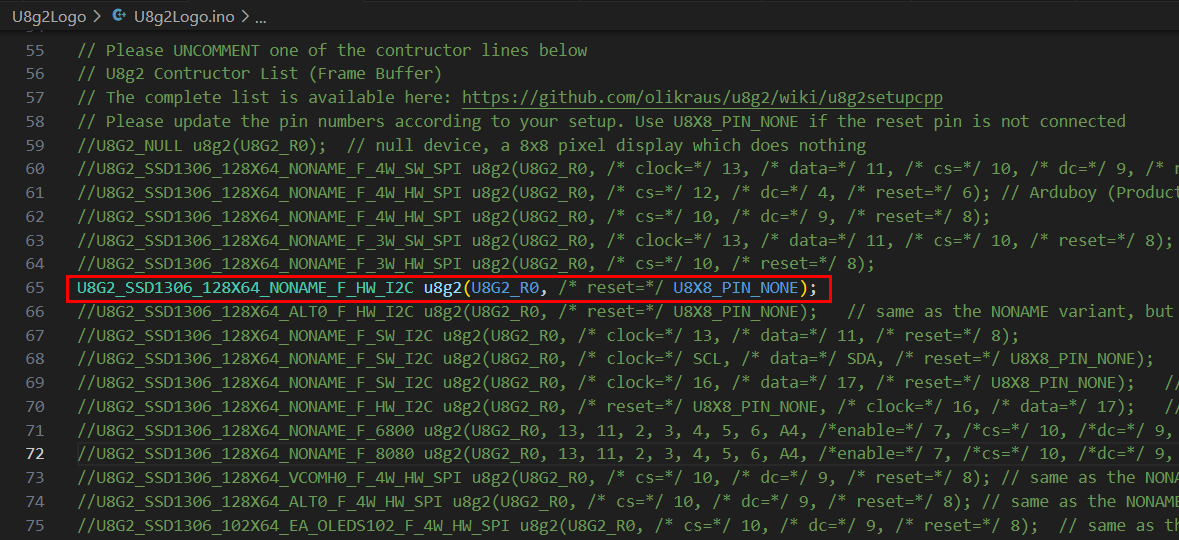Click the U8g2Logo folder breadcrumb
The image size is (1179, 540).
(x=49, y=16)
